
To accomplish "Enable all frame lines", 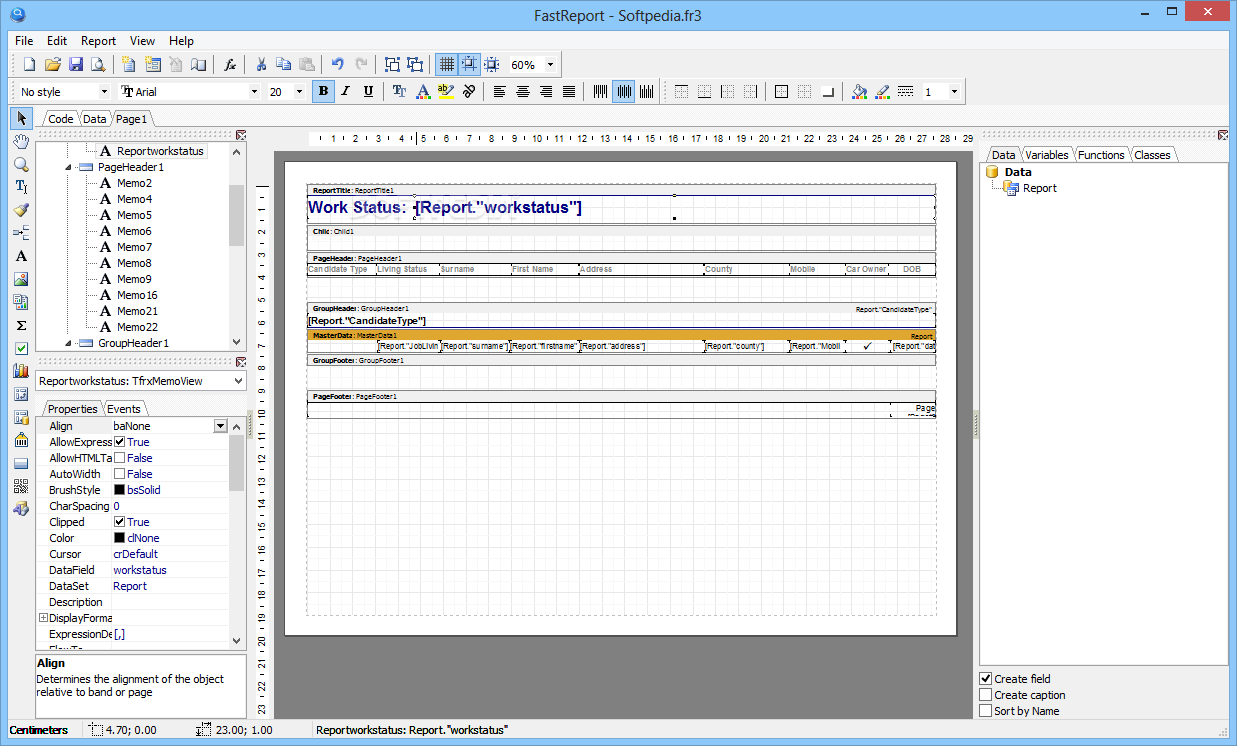I will pyautogui.click(x=781, y=92).
